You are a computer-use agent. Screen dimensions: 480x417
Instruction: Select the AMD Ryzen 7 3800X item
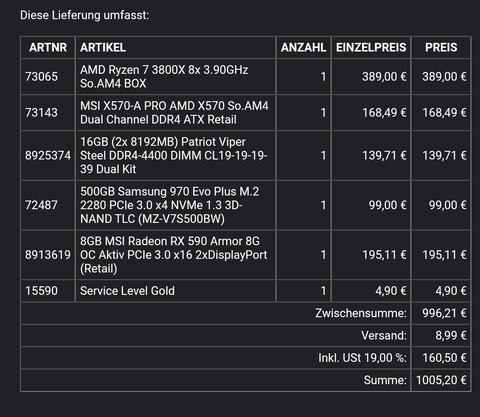164,77
